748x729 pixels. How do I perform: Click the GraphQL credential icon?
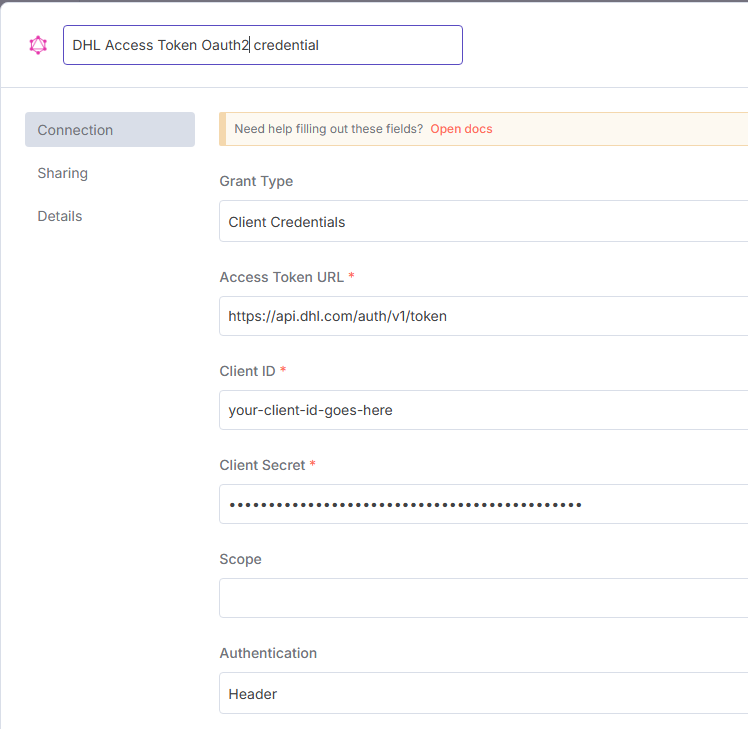38,45
